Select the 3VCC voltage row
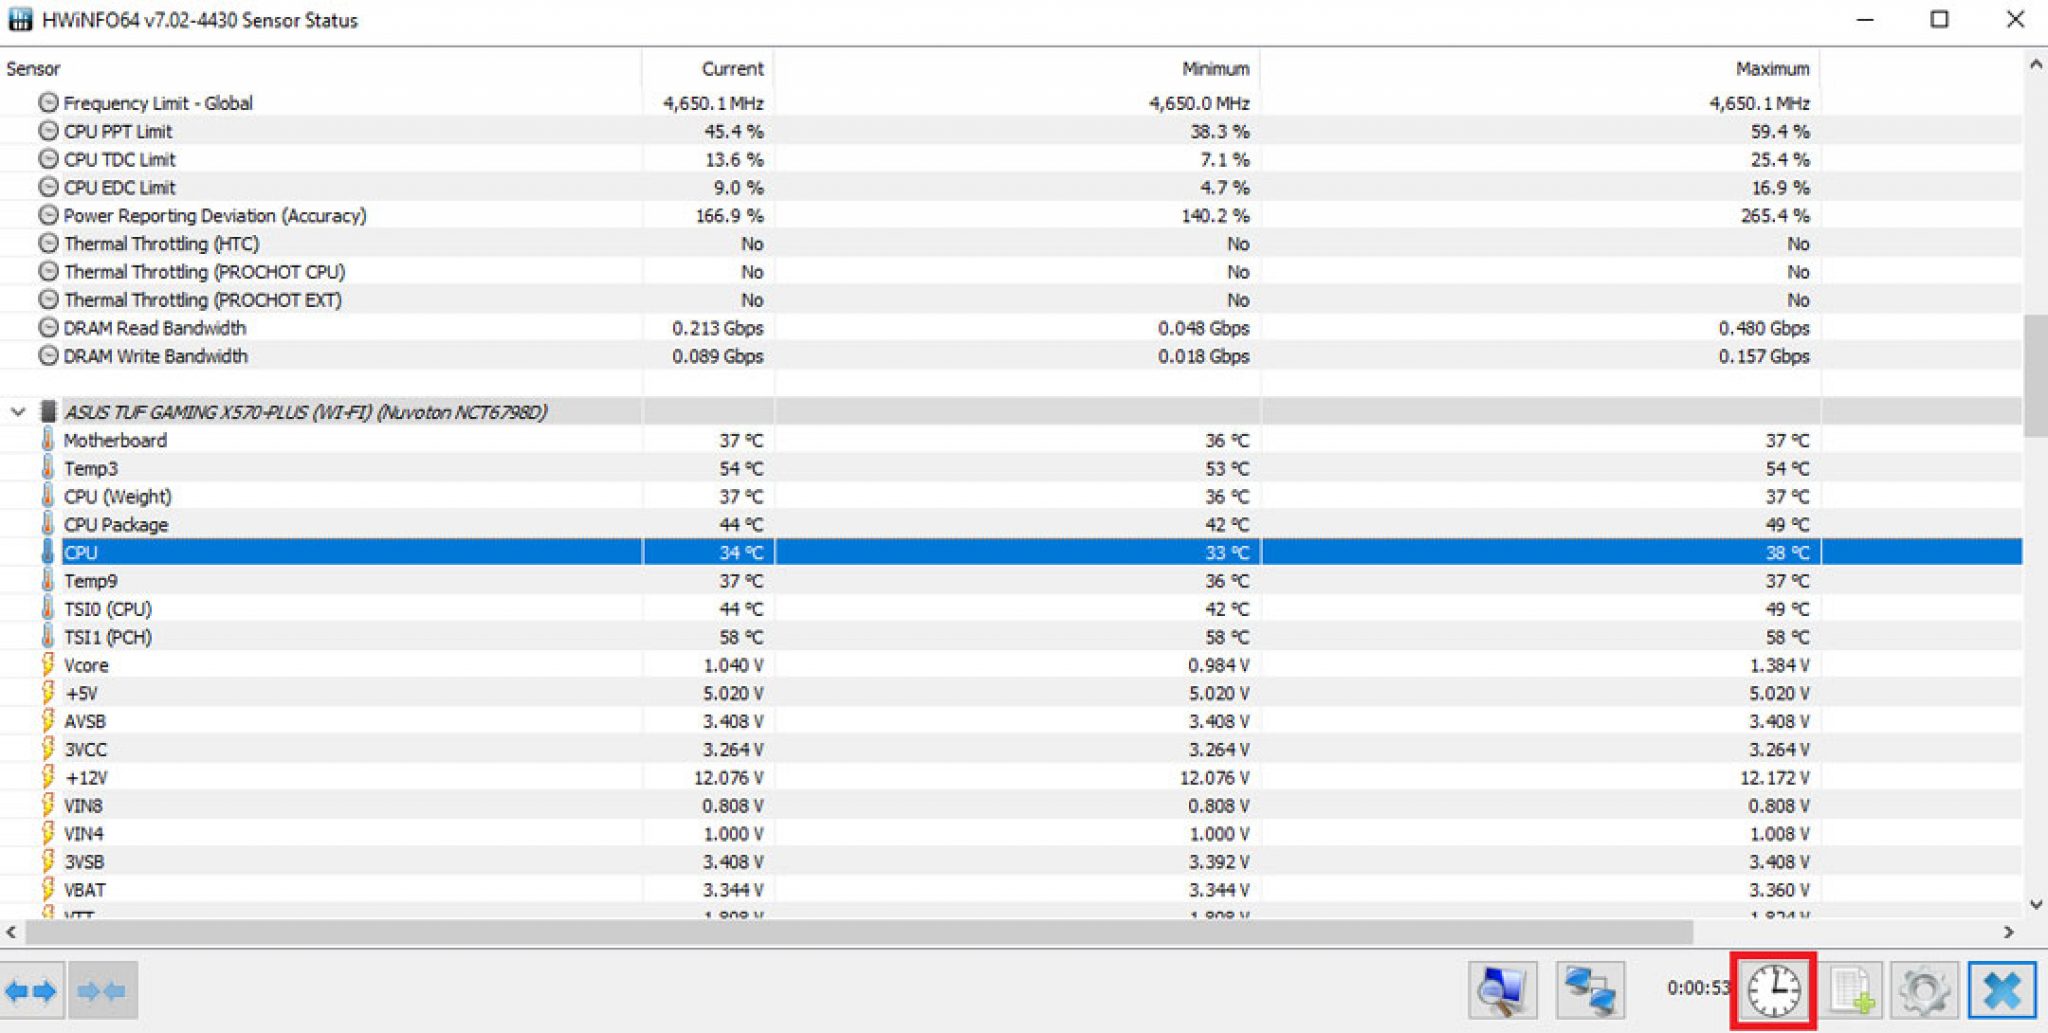This screenshot has height=1033, width=2048. 1011,749
